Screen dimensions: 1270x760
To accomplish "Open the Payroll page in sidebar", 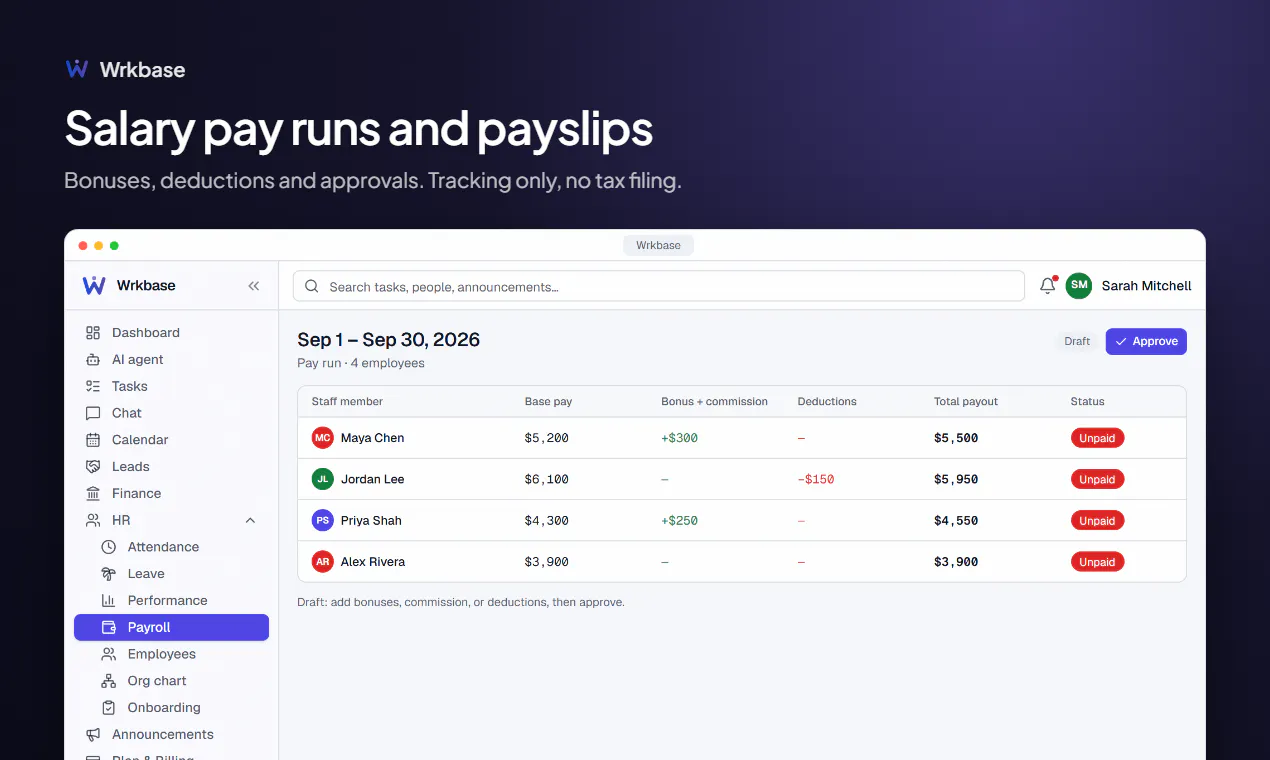I will (171, 627).
